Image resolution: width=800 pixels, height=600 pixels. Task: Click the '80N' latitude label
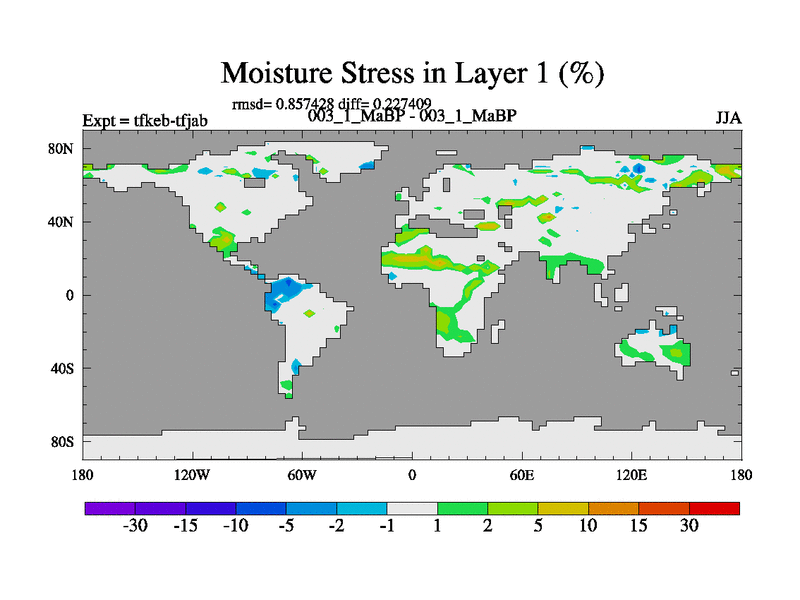click(x=61, y=148)
